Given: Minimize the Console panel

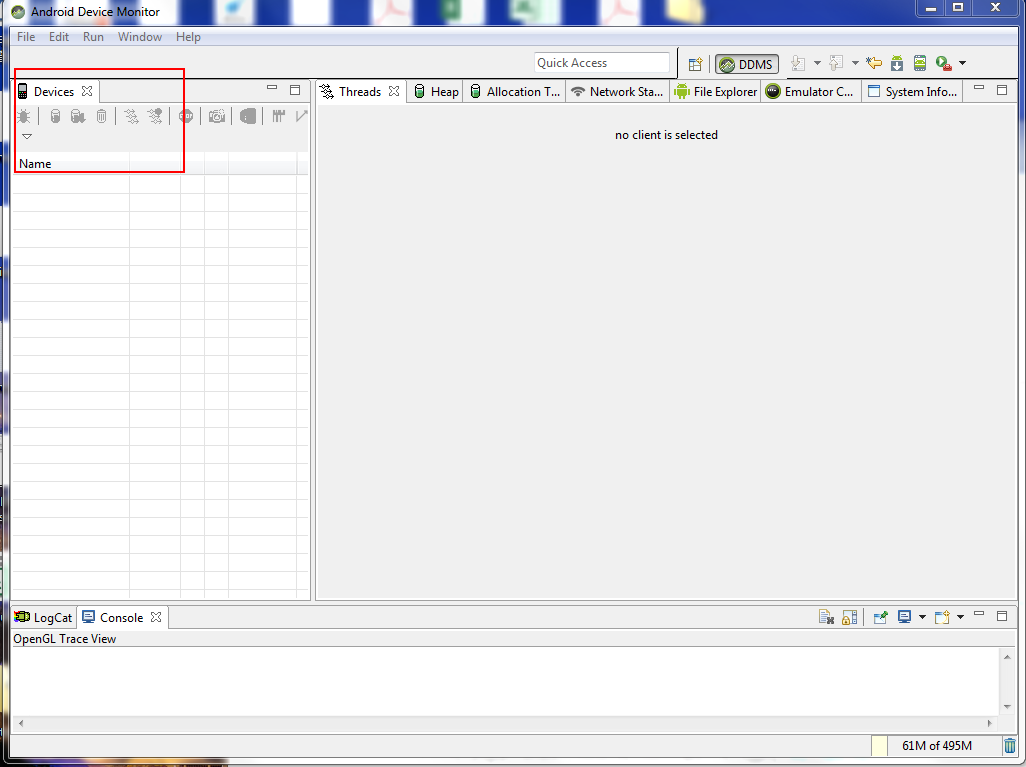Looking at the screenshot, I should [979, 614].
